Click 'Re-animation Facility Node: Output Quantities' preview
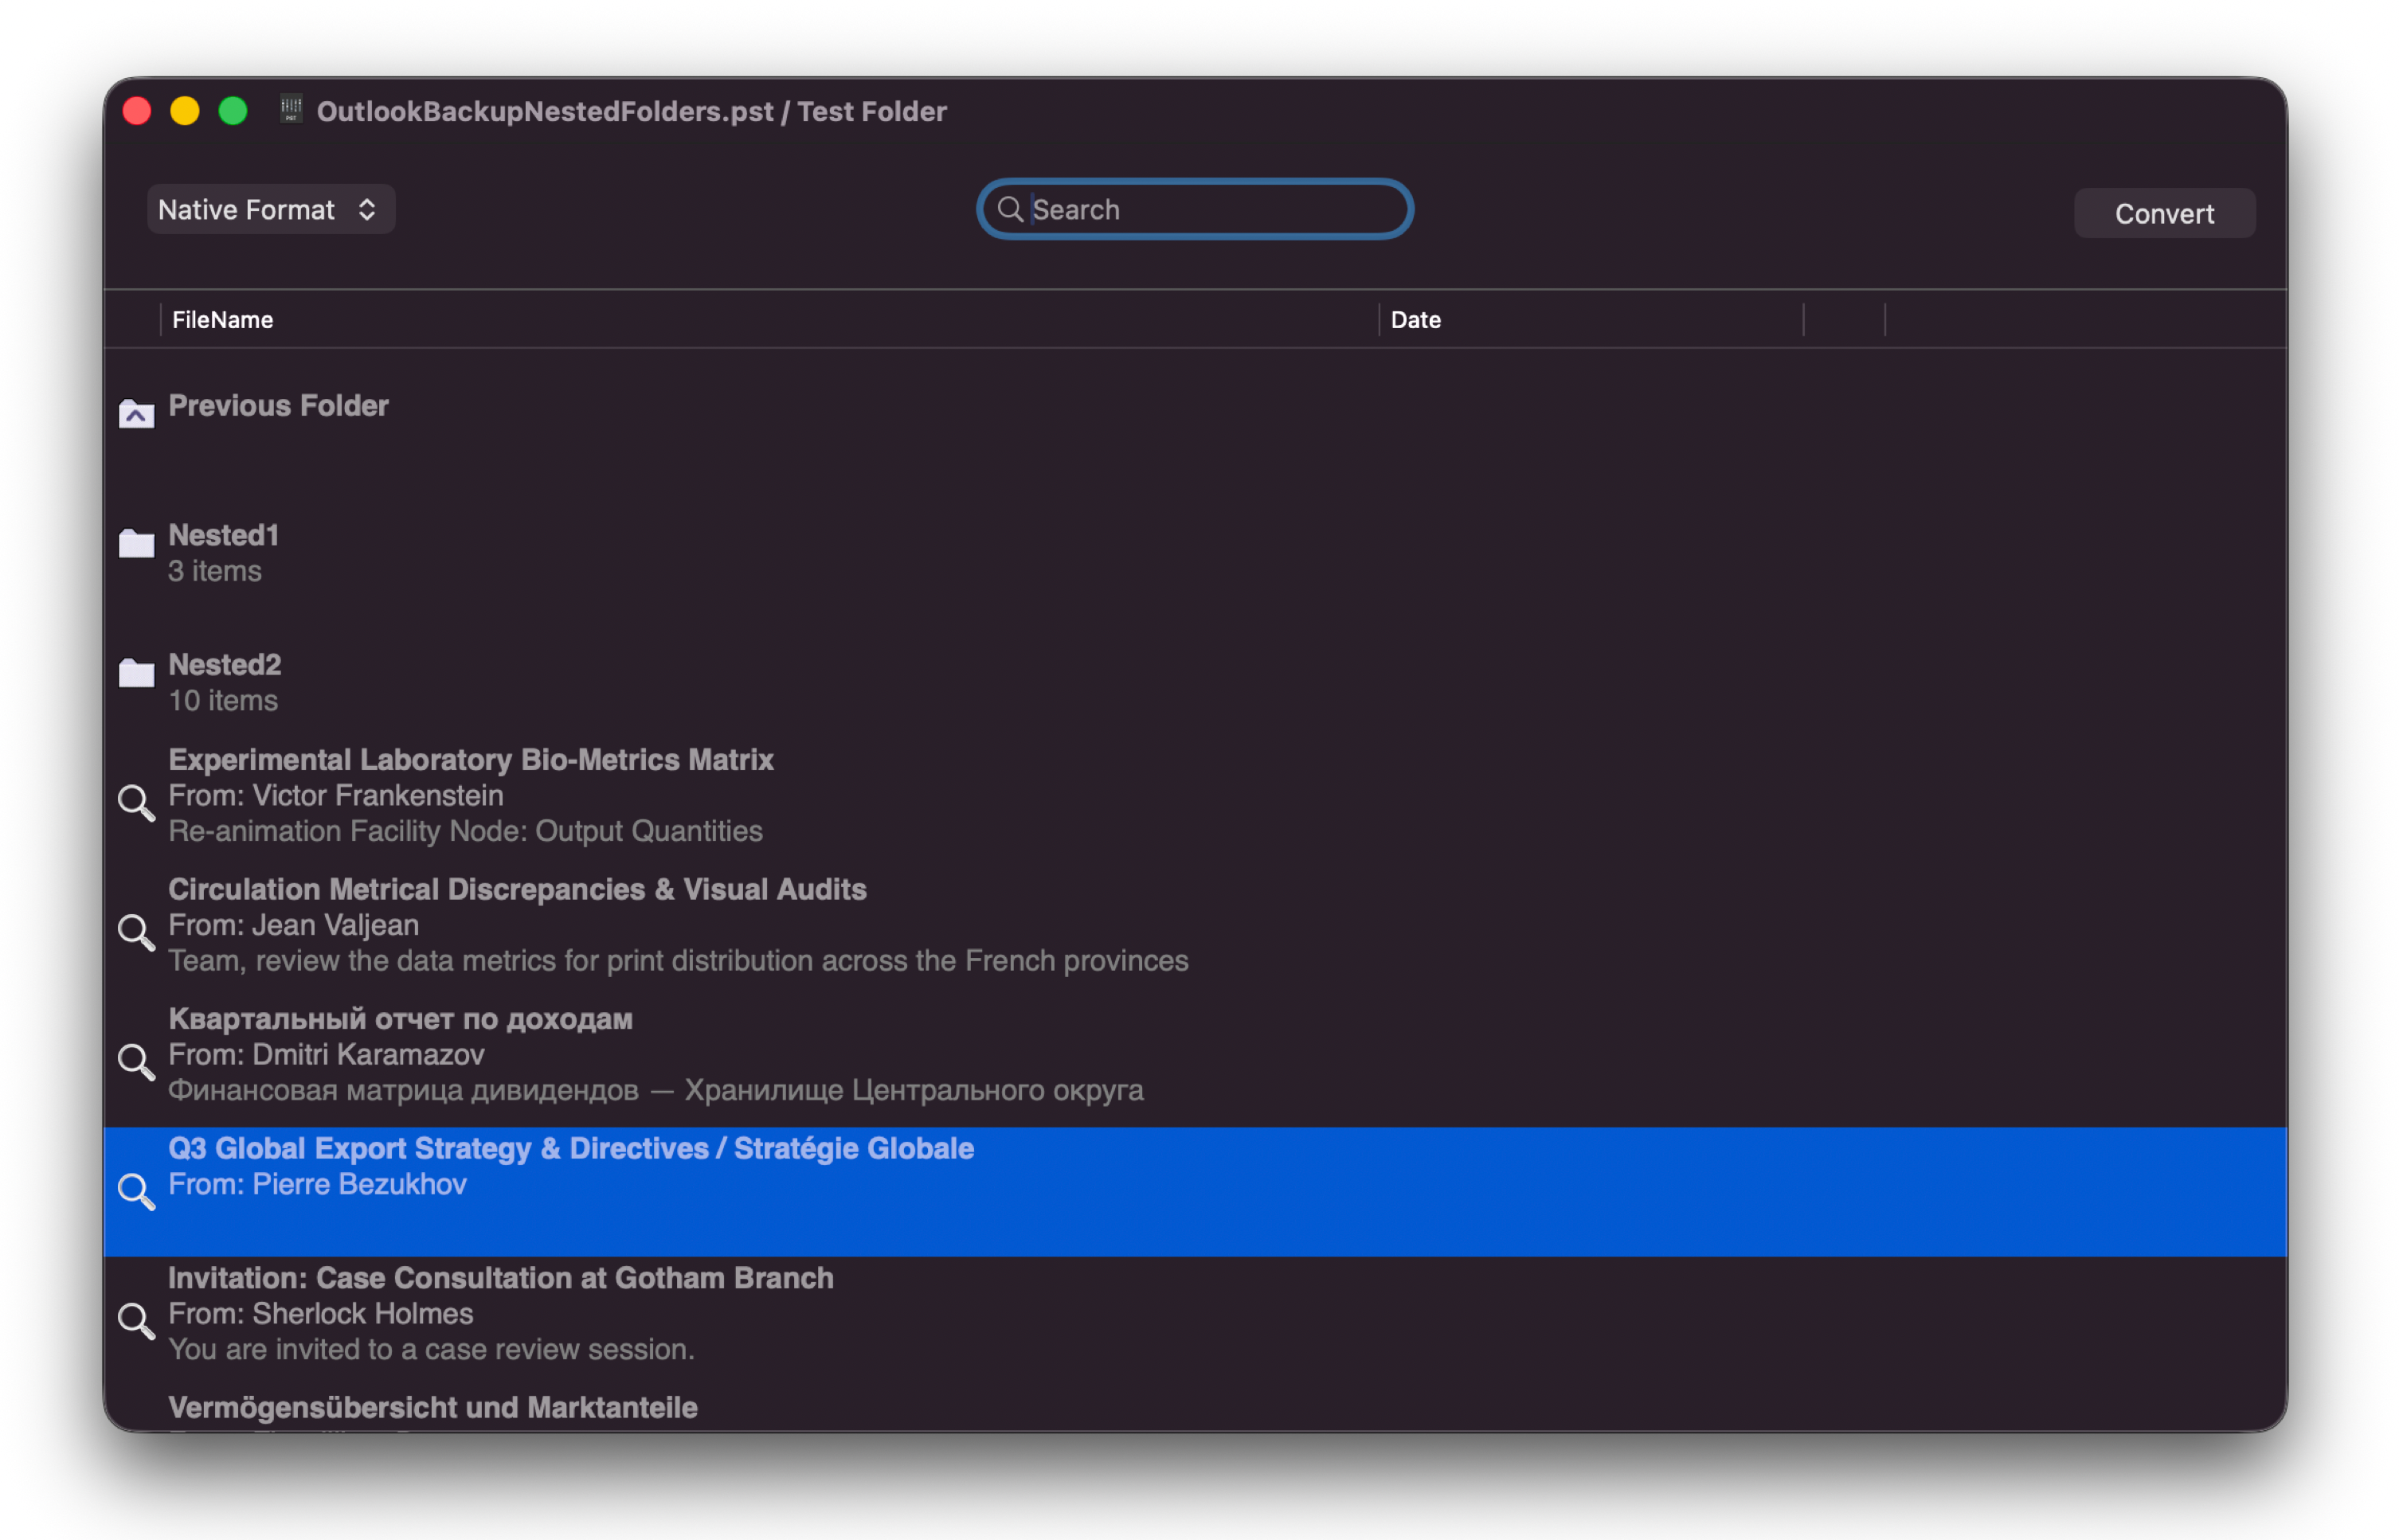Screen dimensions: 2399x1540 [x=466, y=832]
